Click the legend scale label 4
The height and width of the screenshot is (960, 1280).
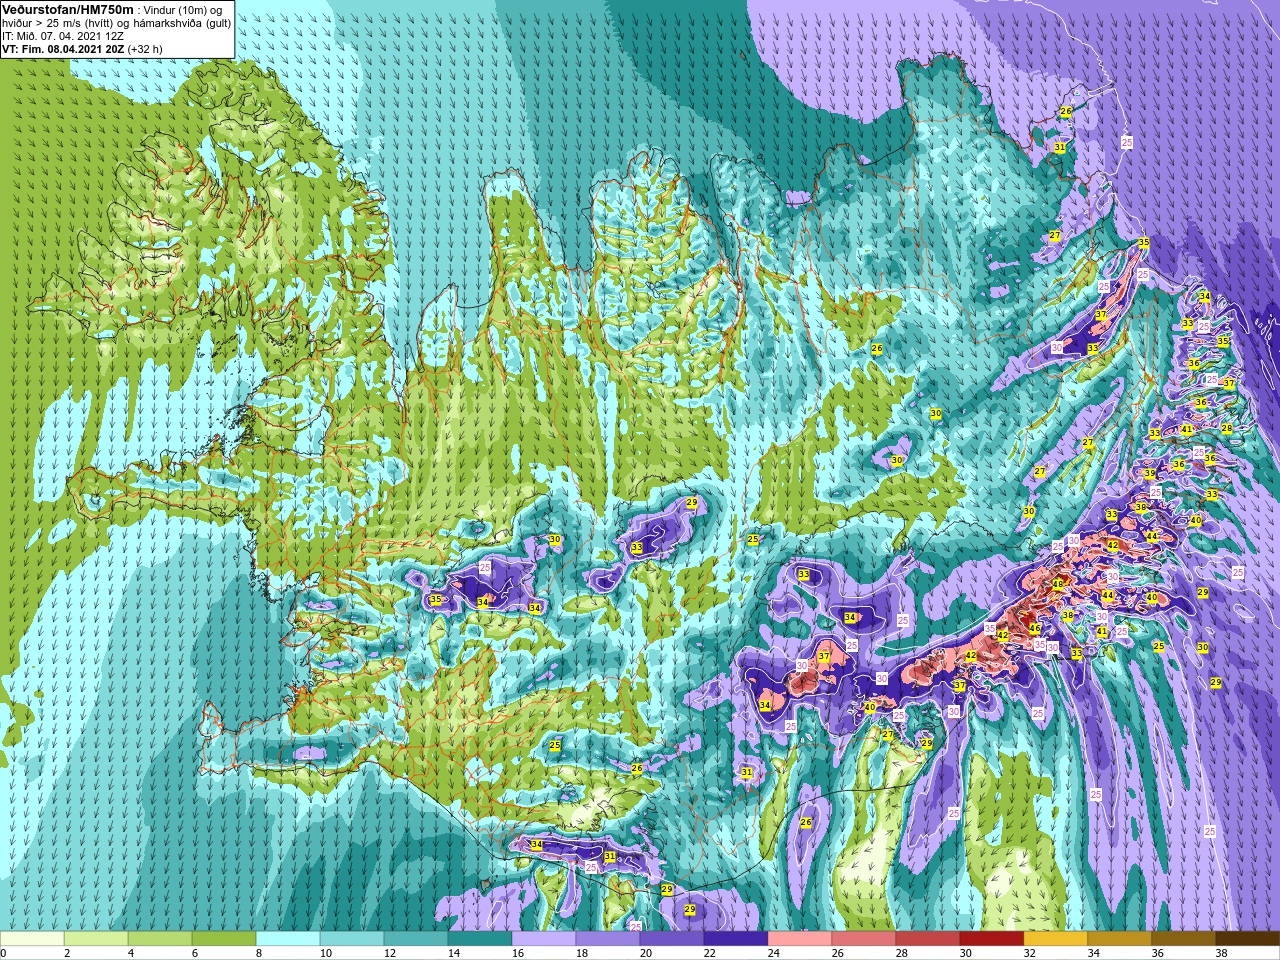pos(130,953)
